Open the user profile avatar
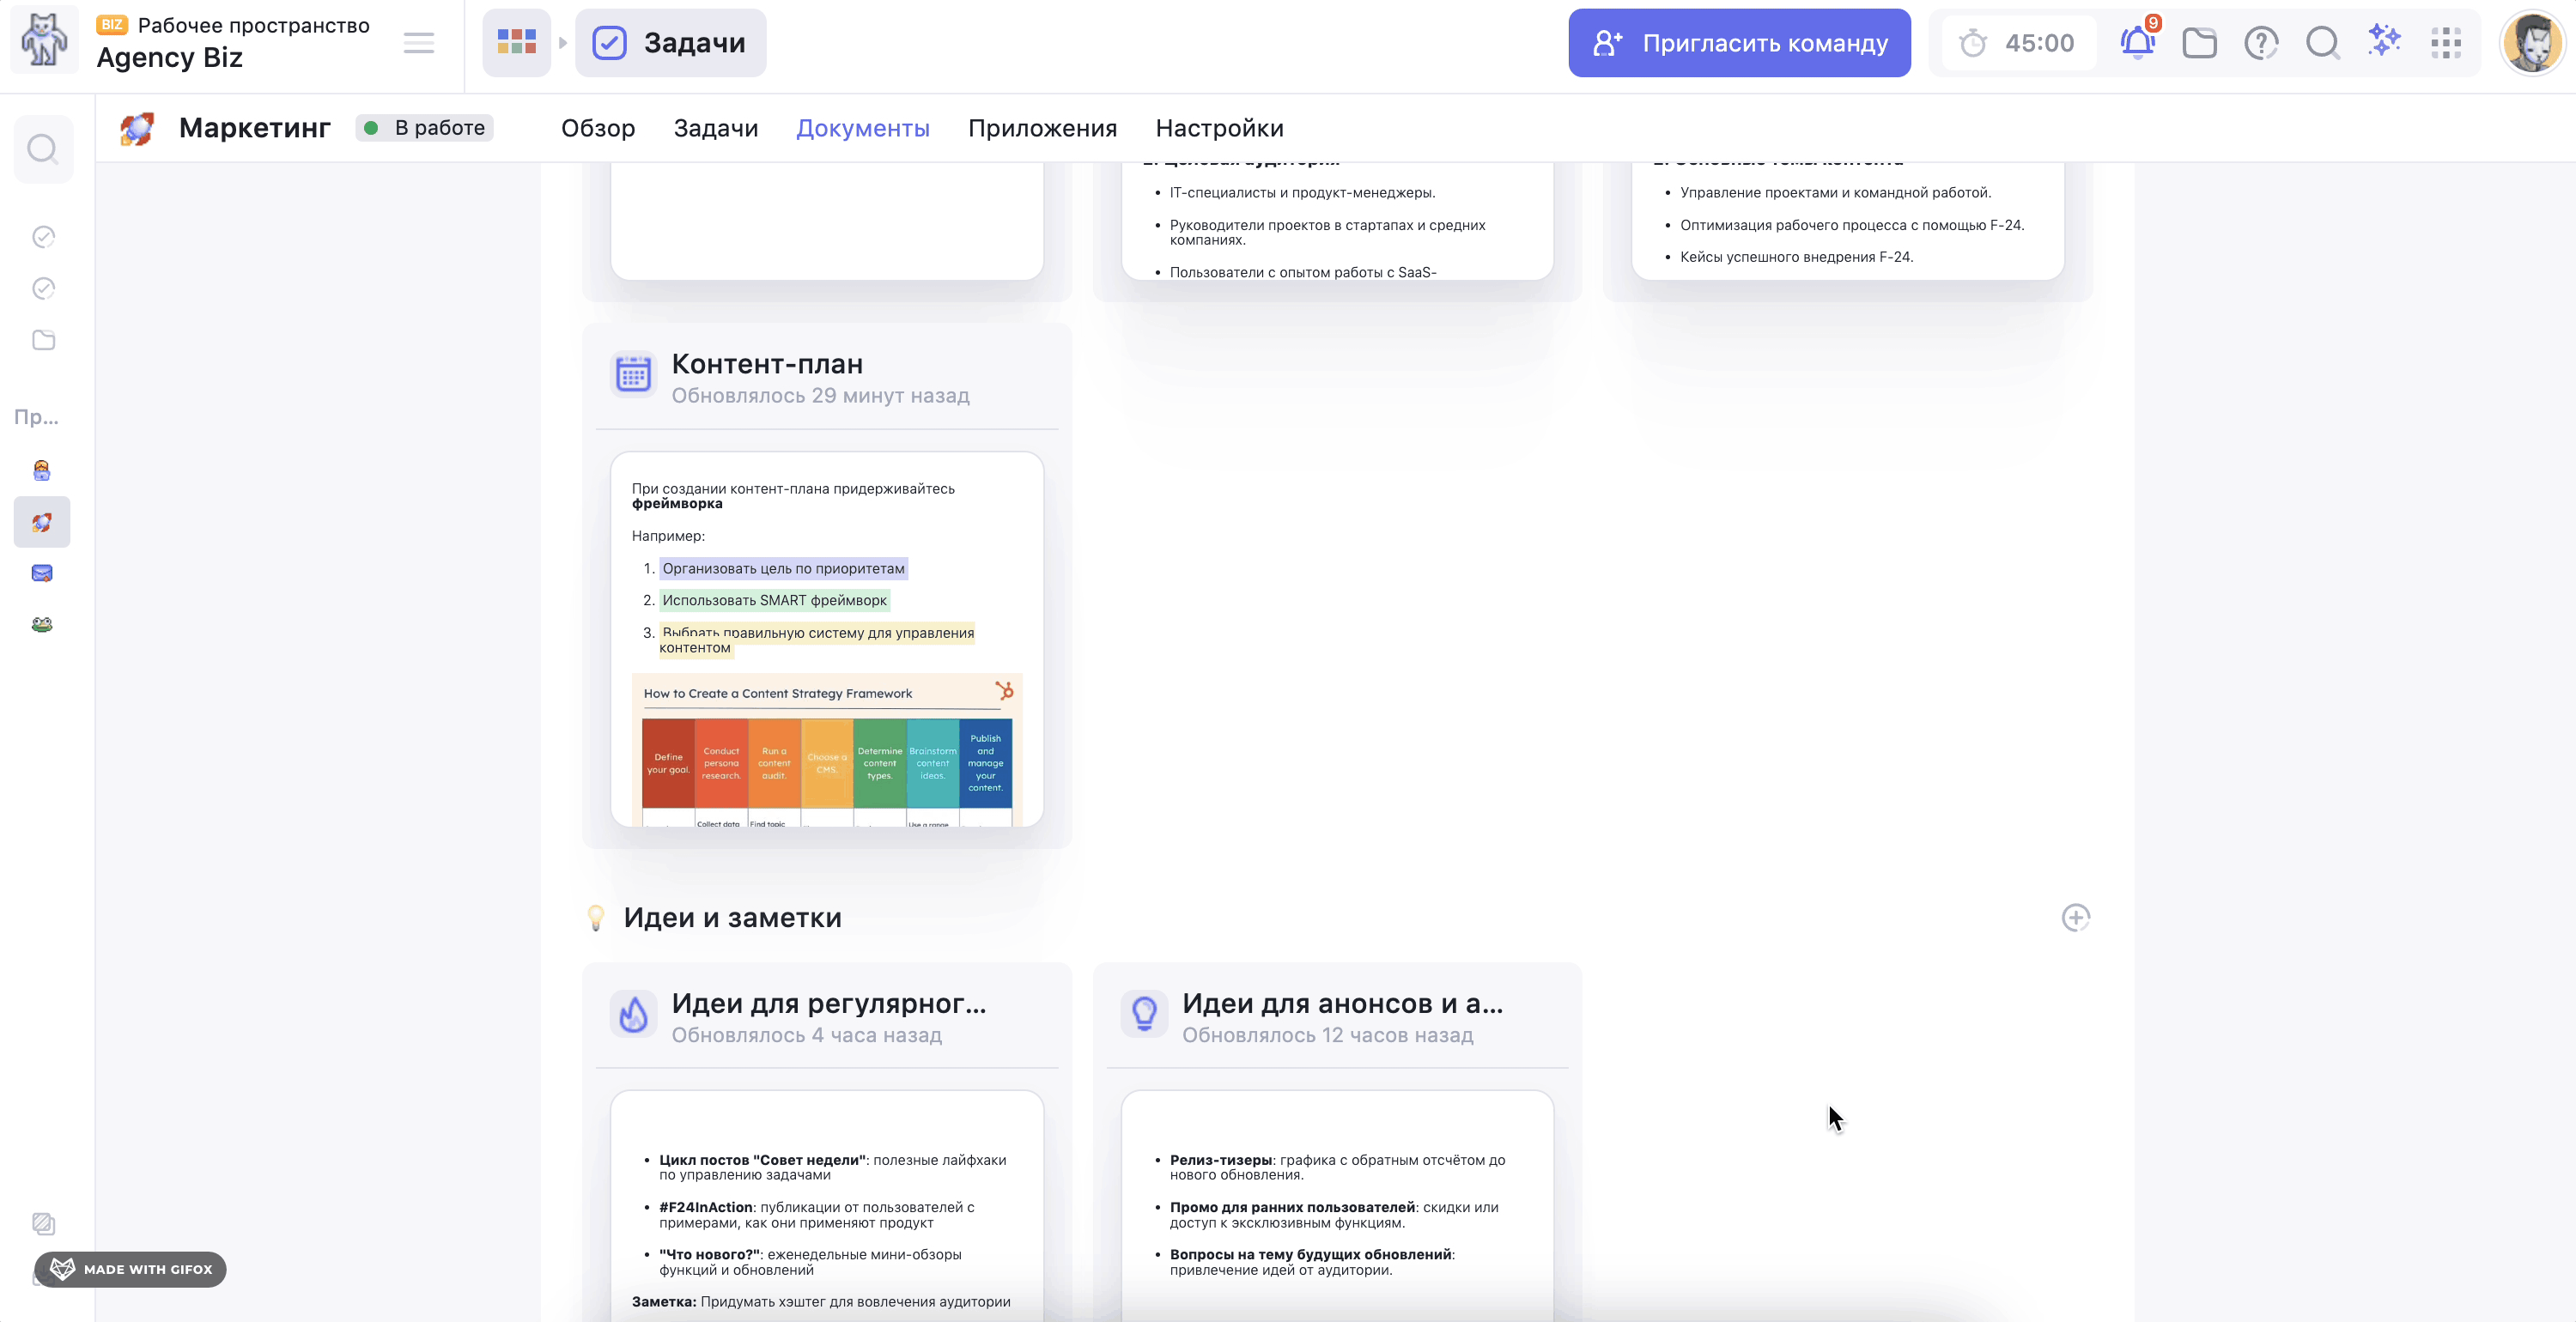 (x=2532, y=43)
